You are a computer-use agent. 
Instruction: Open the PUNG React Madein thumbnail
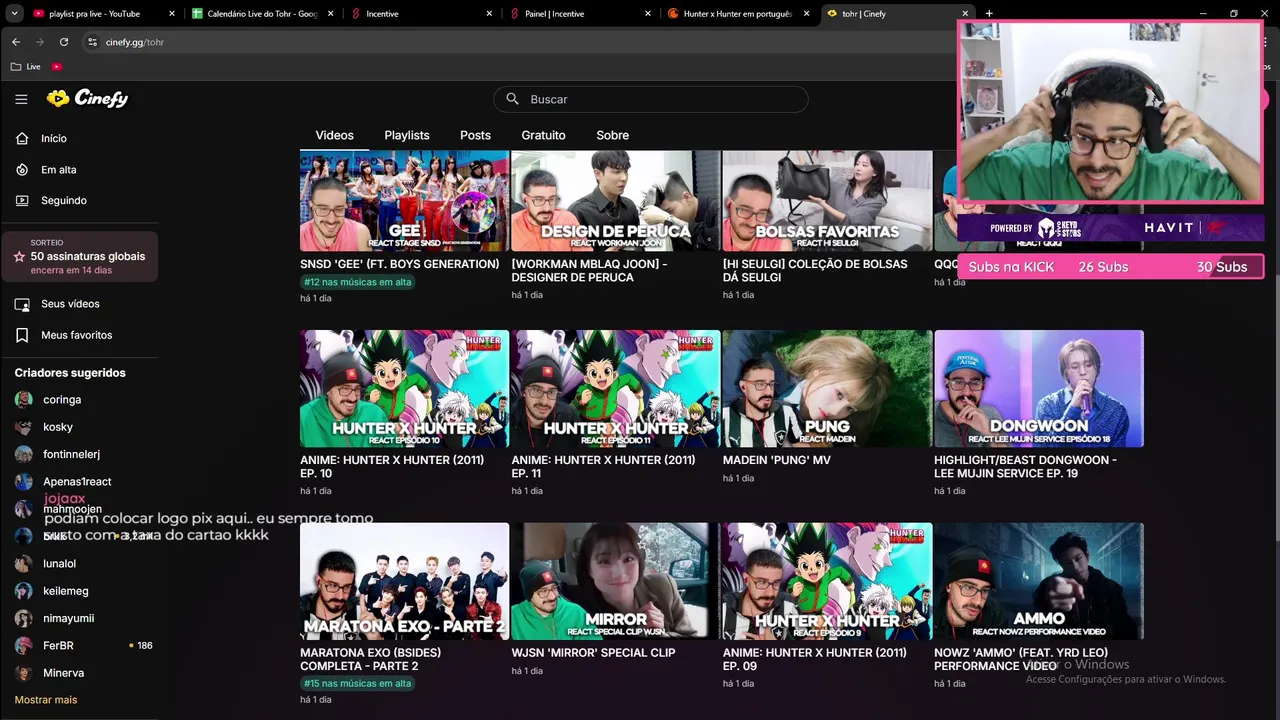(x=827, y=388)
